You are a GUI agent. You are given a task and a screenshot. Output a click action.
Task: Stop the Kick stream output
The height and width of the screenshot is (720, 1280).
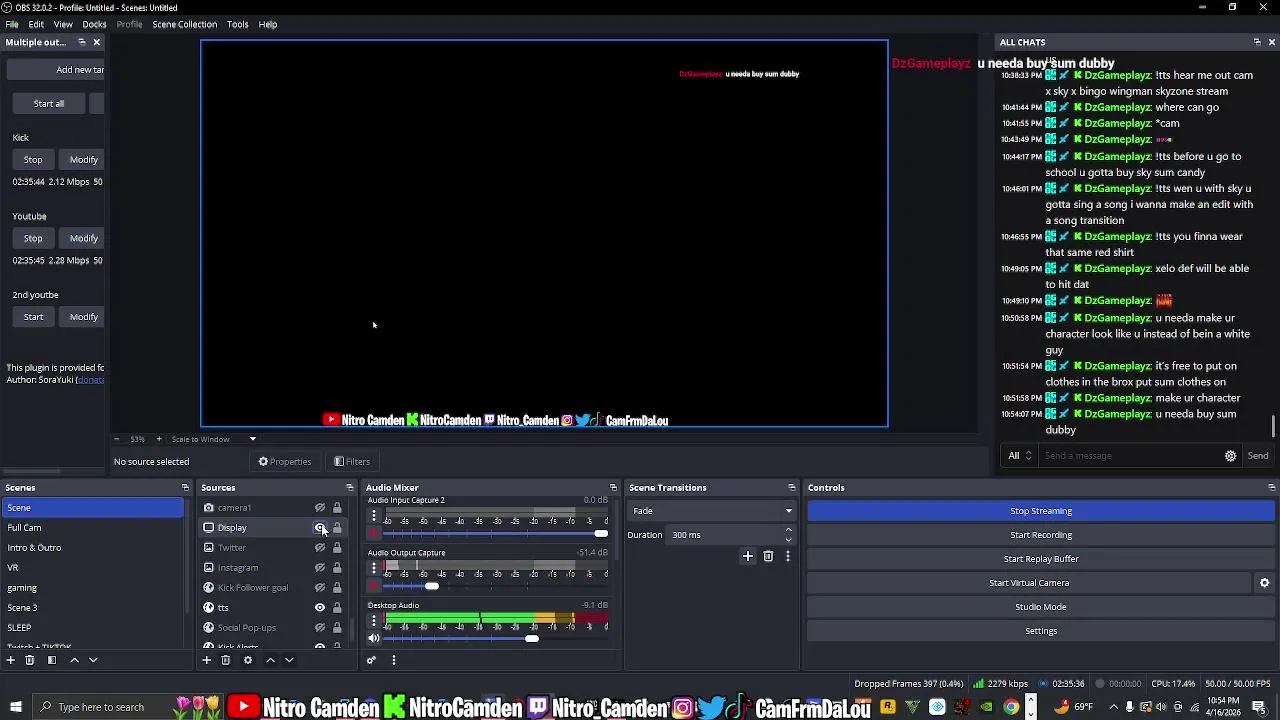[33, 160]
